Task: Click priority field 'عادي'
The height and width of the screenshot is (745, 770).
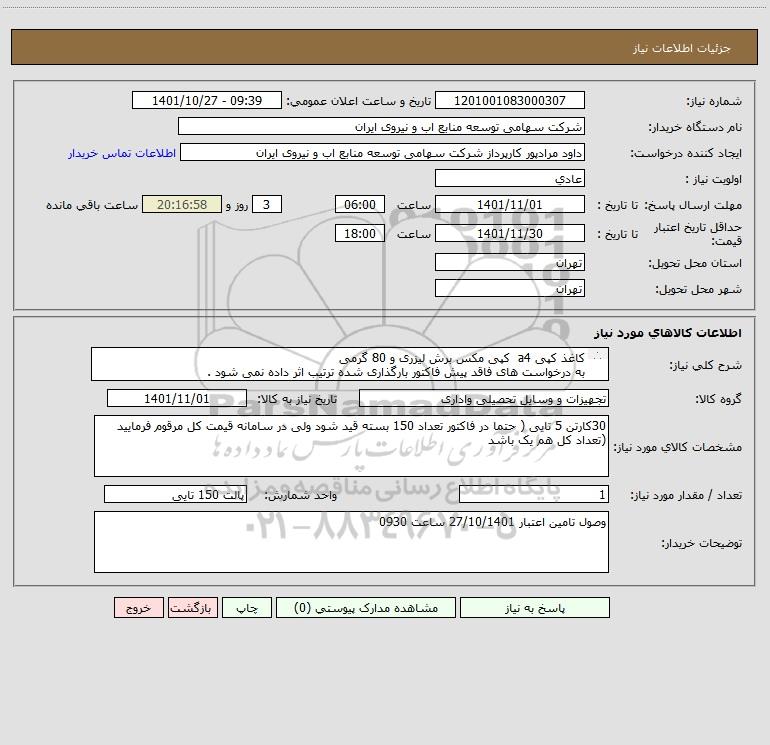Action: pyautogui.click(x=510, y=178)
